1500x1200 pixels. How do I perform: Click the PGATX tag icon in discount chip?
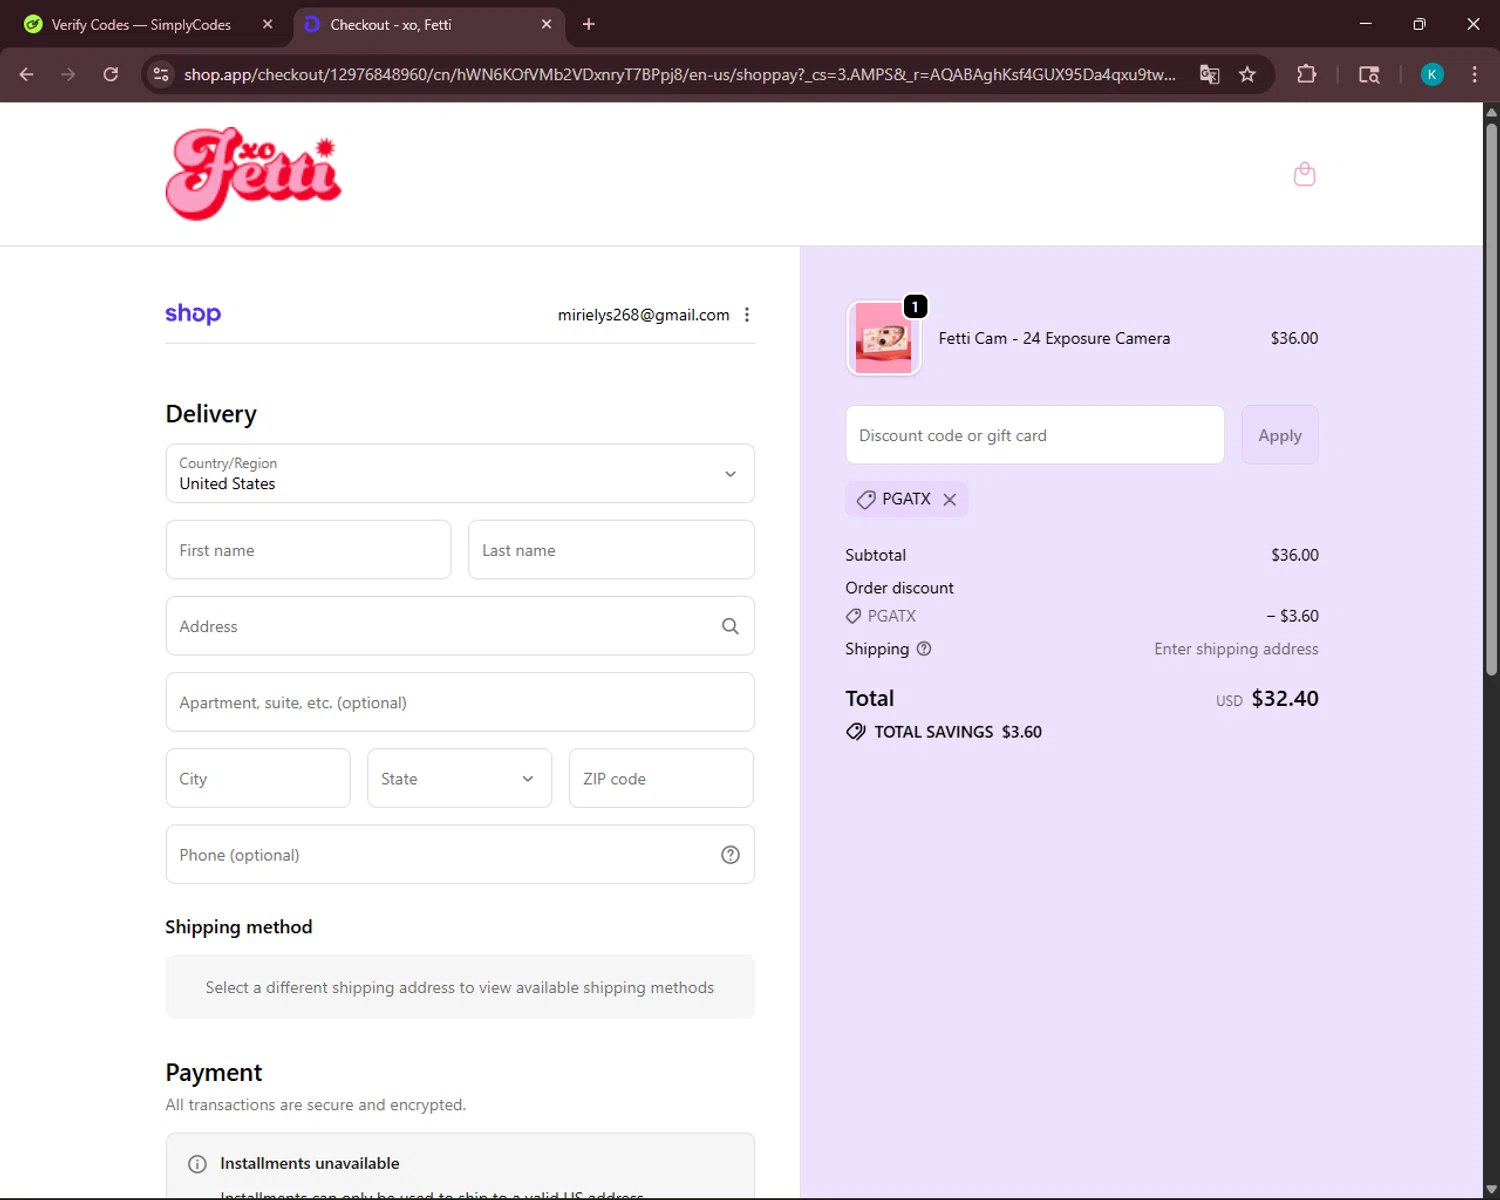(x=866, y=499)
